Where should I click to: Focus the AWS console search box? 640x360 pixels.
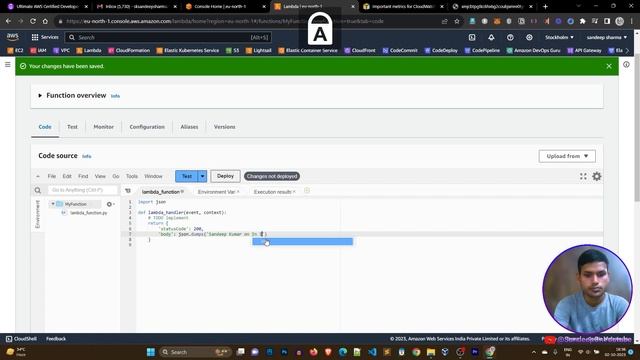coord(168,37)
